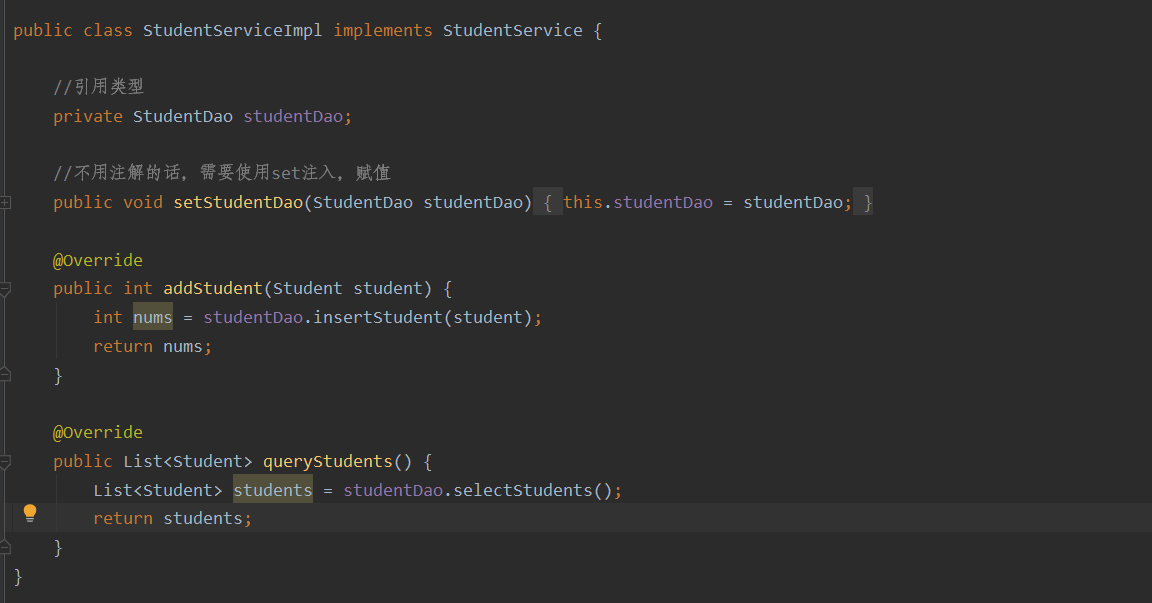Click the @Override annotation above addStudent
Viewport: 1152px width, 603px height.
click(x=98, y=260)
